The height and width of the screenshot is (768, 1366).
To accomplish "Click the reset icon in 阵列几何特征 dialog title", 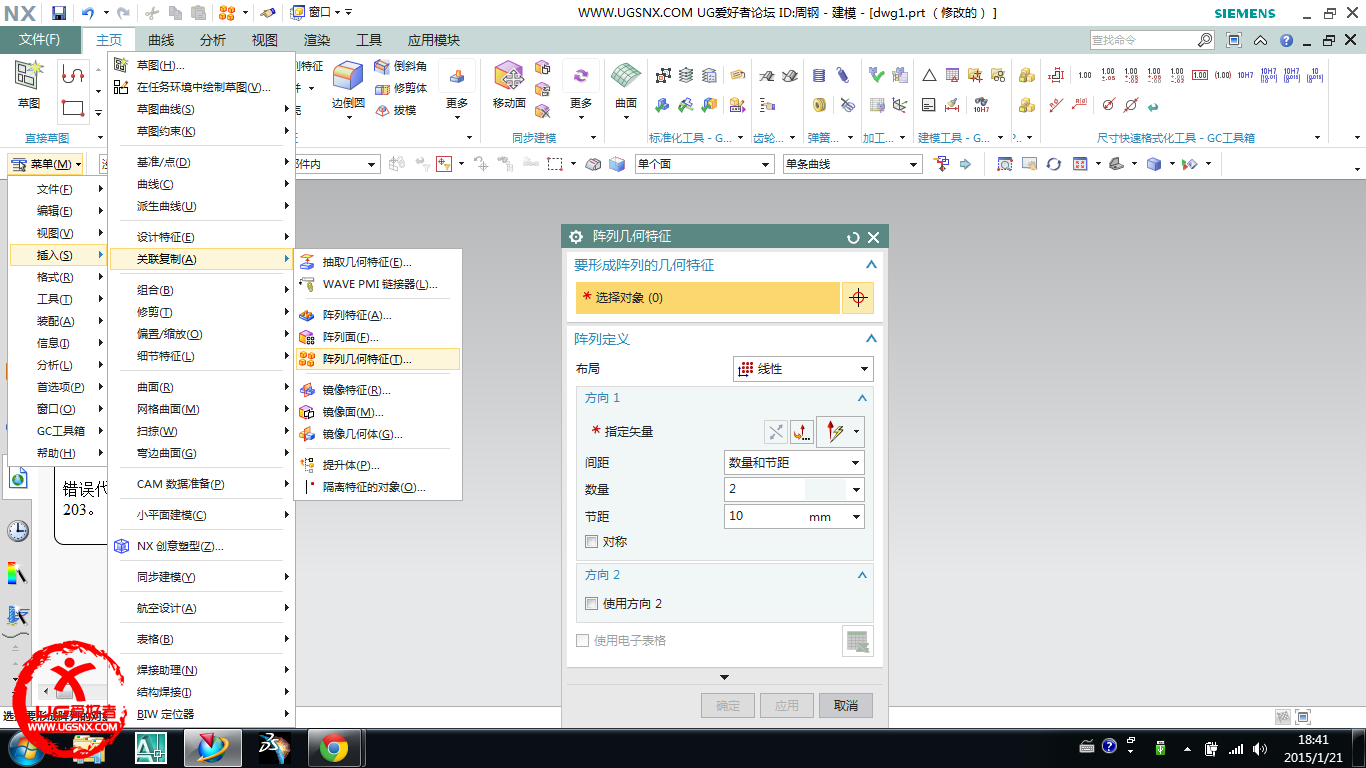I will (x=853, y=237).
